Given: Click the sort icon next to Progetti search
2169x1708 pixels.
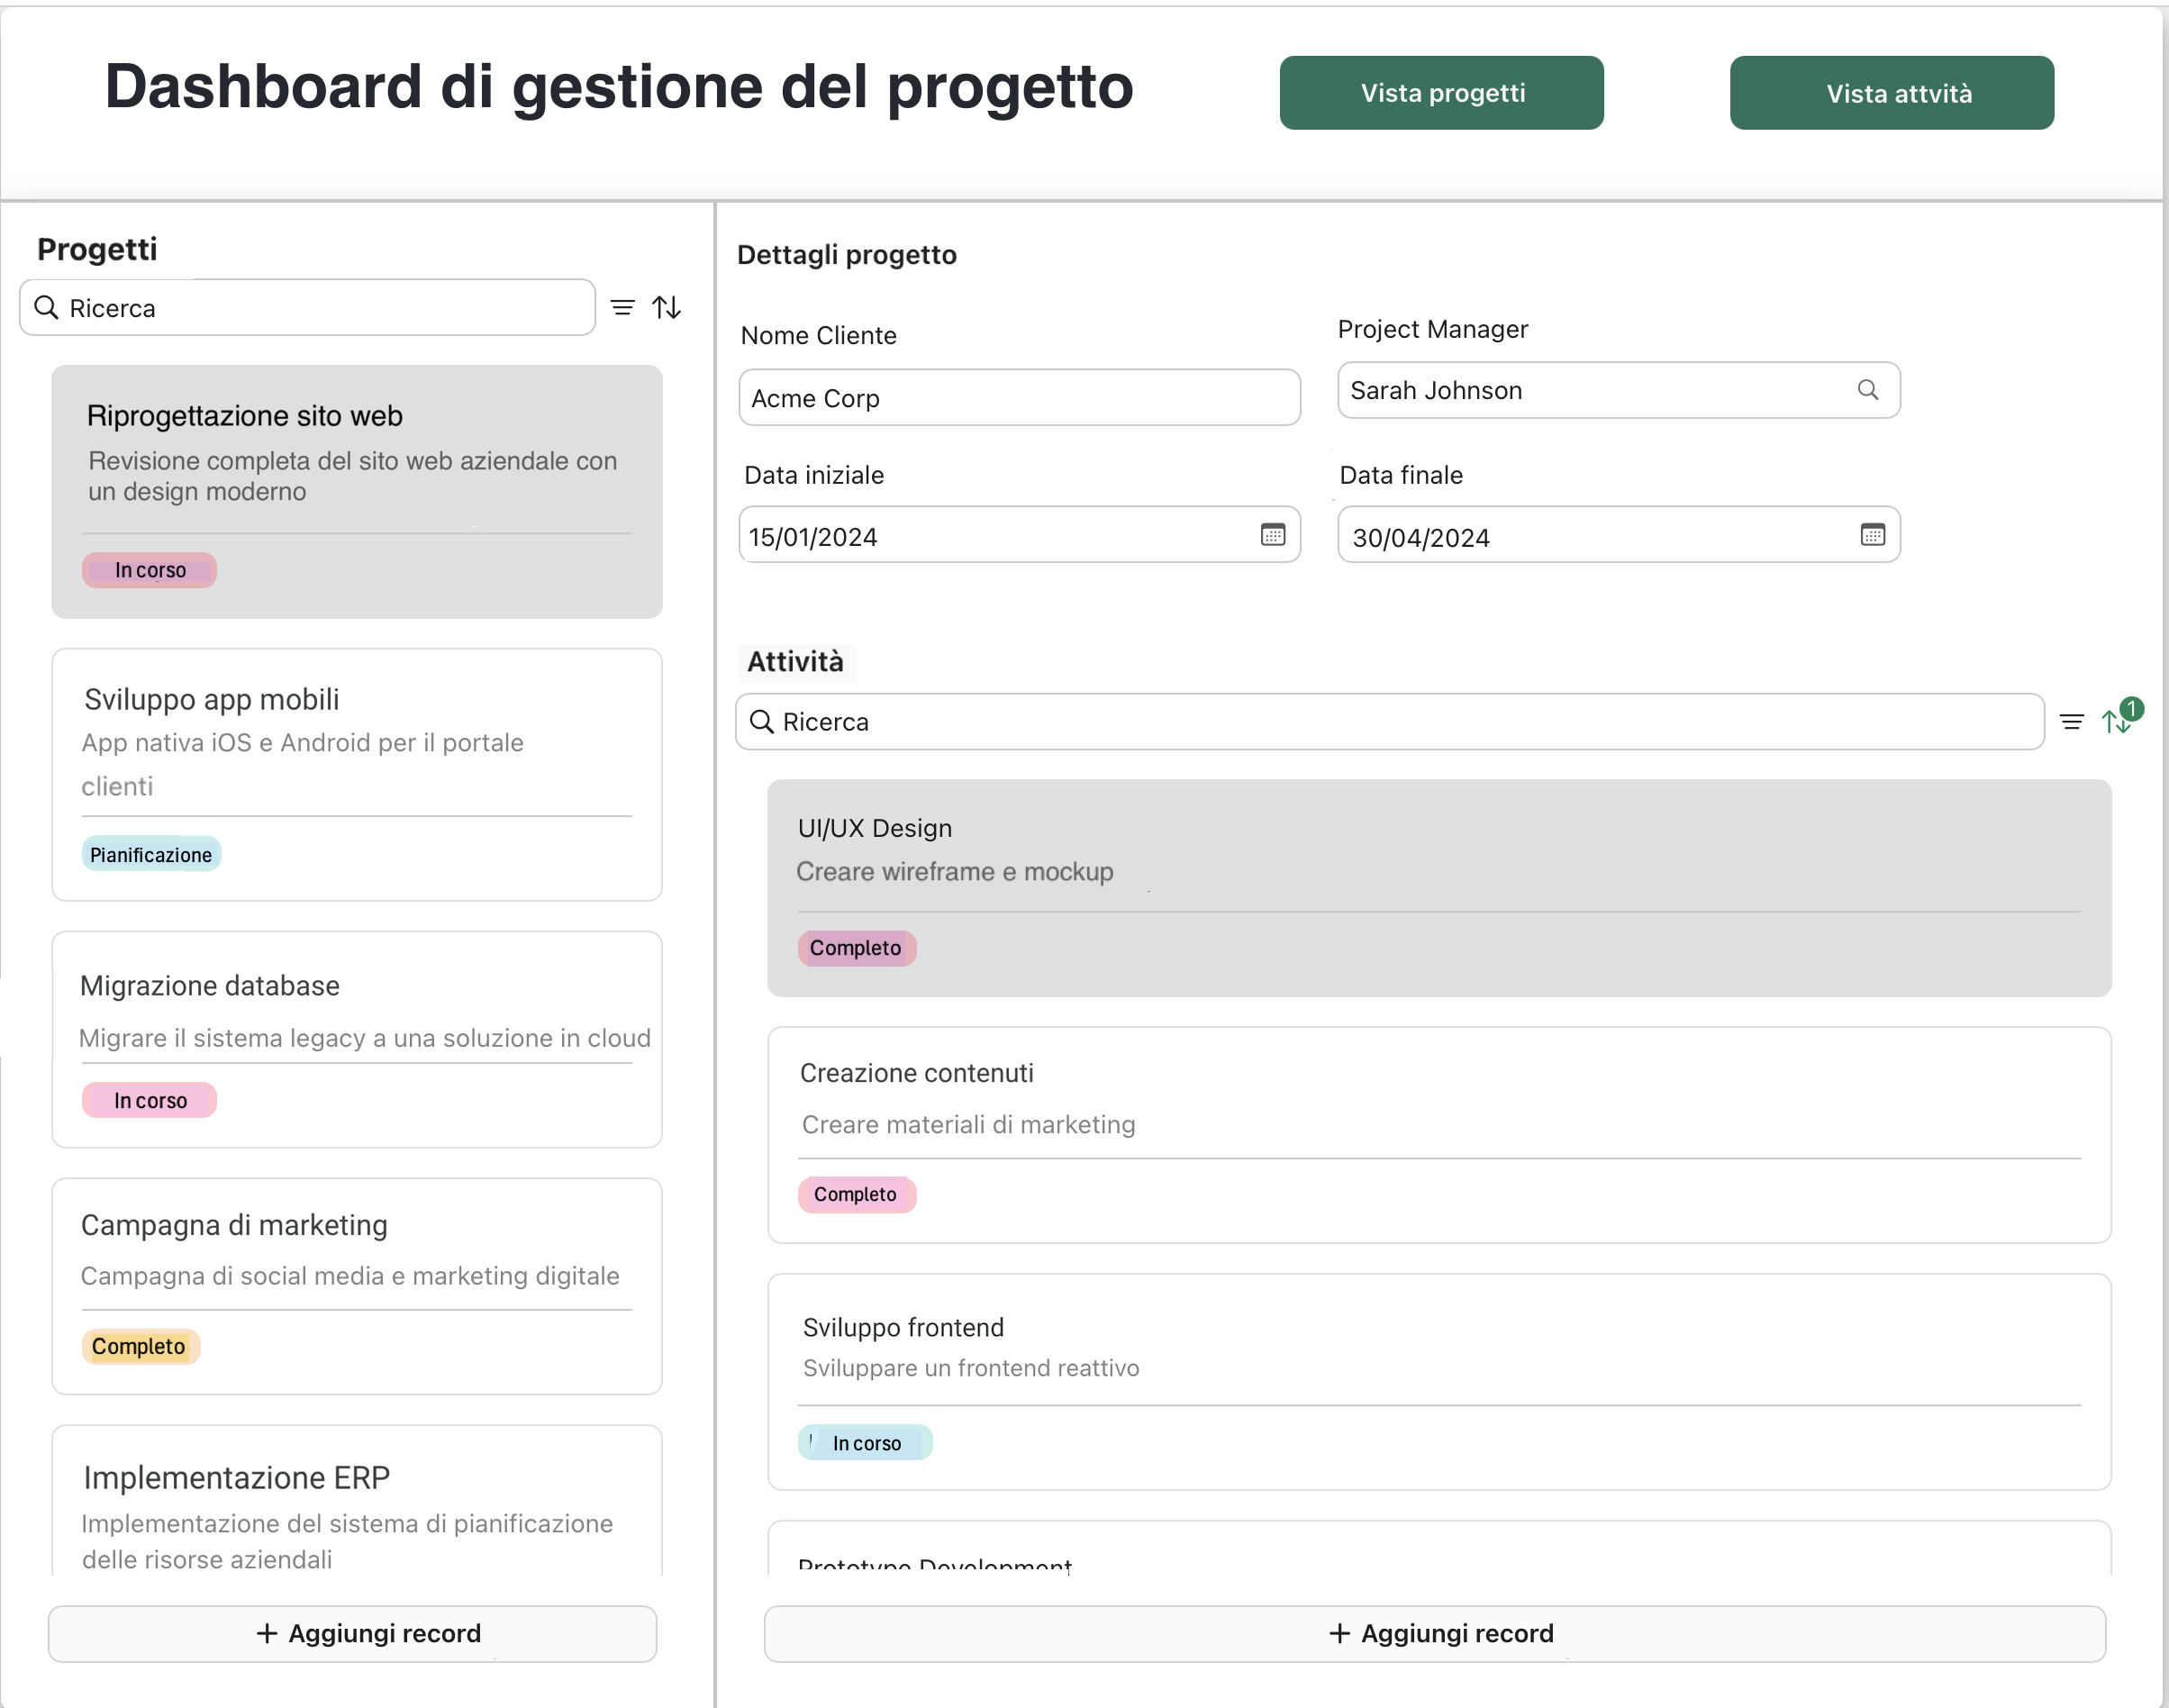Looking at the screenshot, I should pyautogui.click(x=667, y=307).
